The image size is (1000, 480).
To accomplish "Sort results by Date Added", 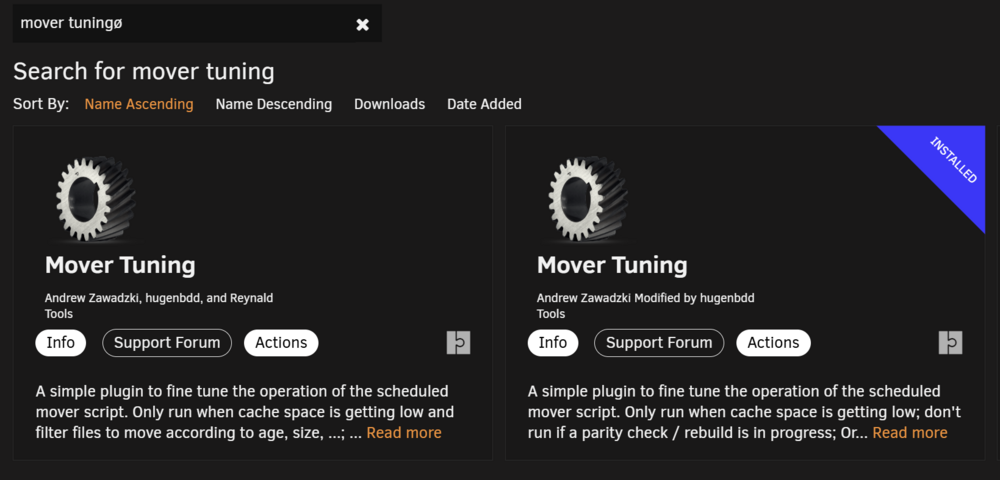I will (x=484, y=104).
